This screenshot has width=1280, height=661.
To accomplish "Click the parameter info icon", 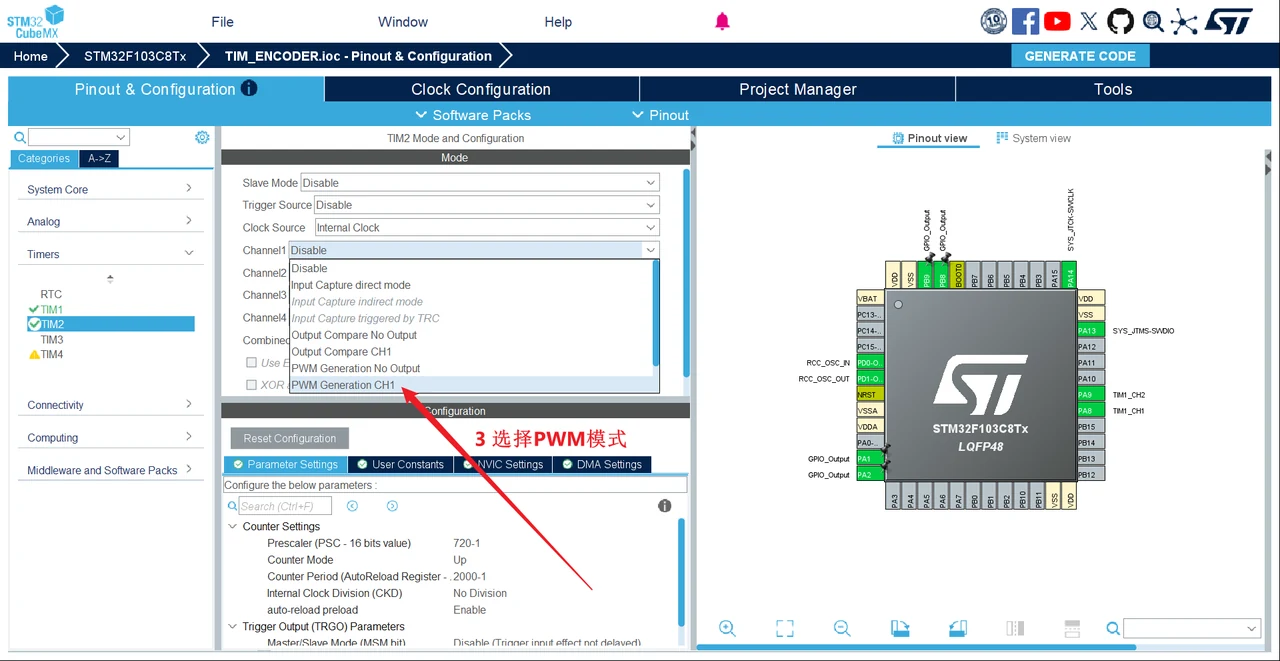I will pyautogui.click(x=664, y=506).
